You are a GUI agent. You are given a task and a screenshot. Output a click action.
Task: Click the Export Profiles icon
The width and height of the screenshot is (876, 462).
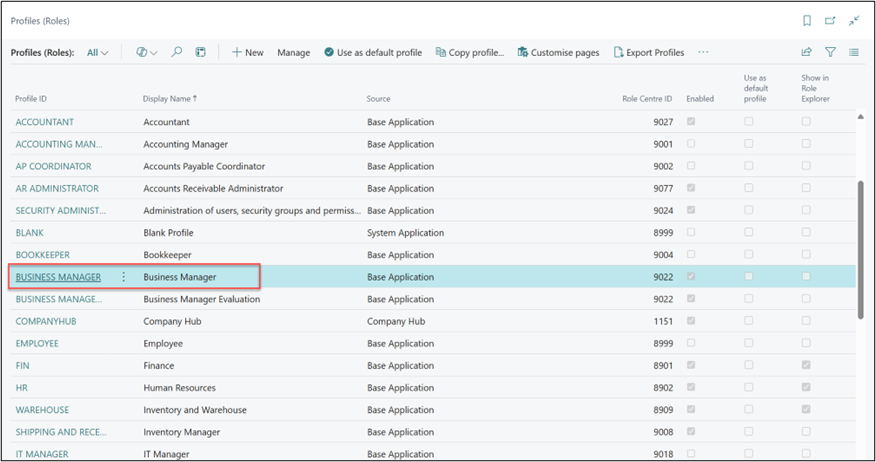(618, 52)
